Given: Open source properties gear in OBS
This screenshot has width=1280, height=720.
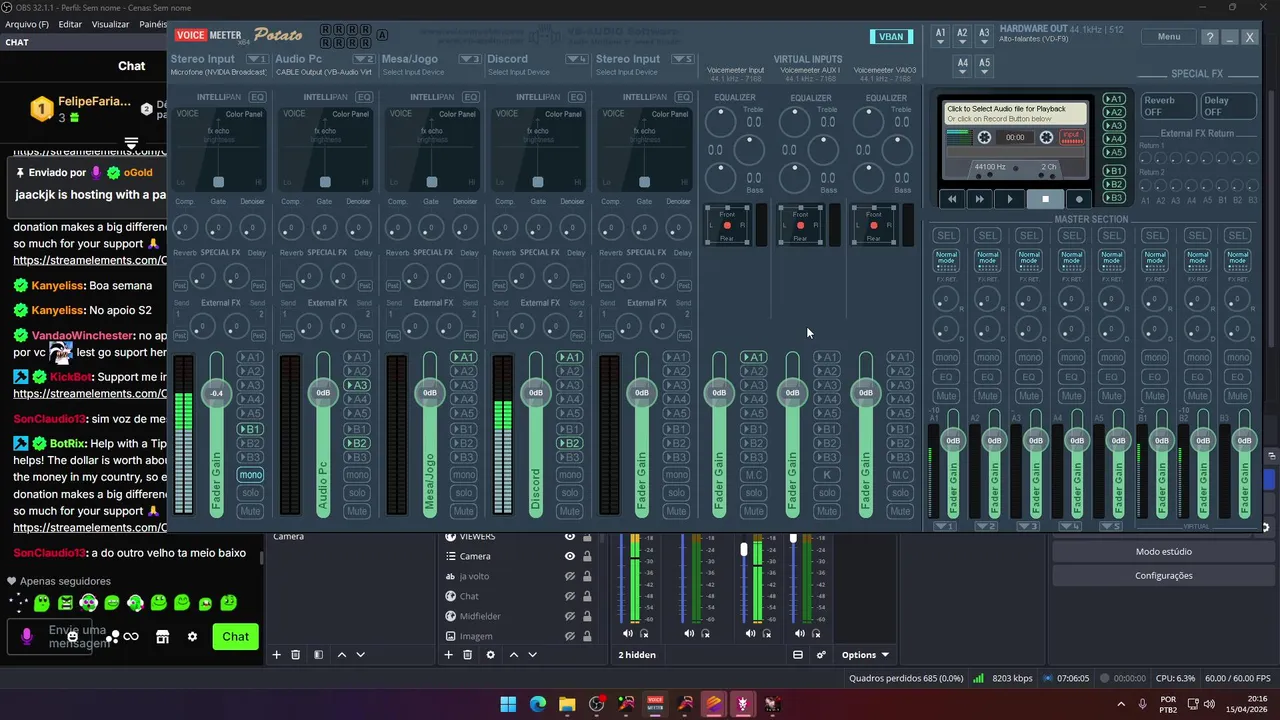Looking at the screenshot, I should coord(490,655).
